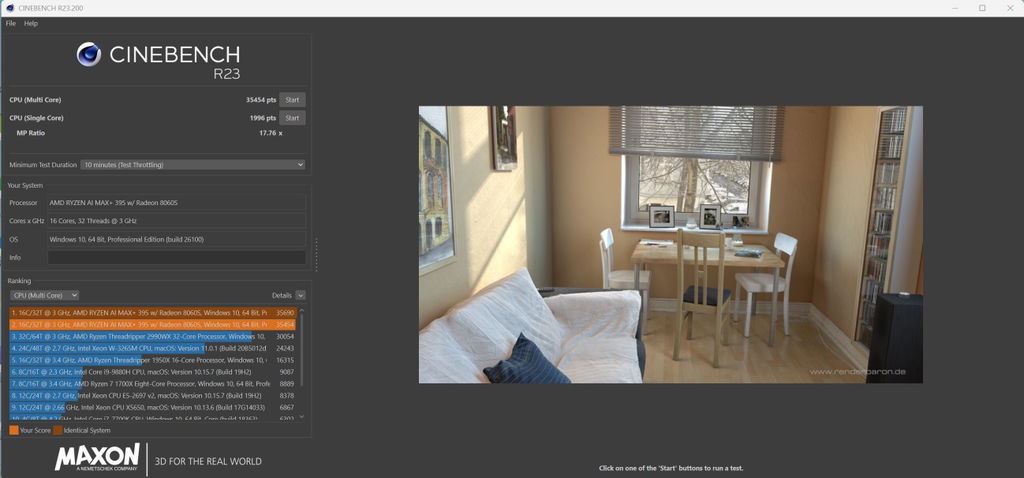1024x478 pixels.
Task: Click the Info input field
Action: tap(176, 257)
